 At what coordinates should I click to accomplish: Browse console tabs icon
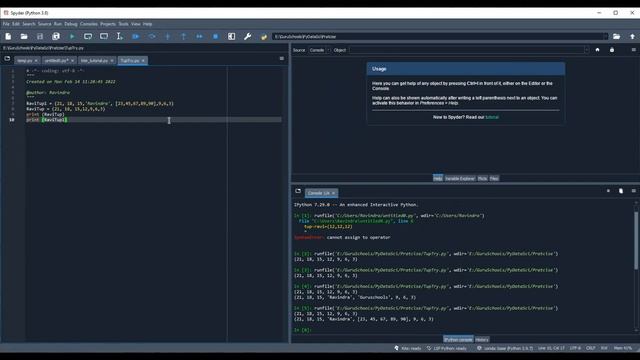click(x=298, y=191)
